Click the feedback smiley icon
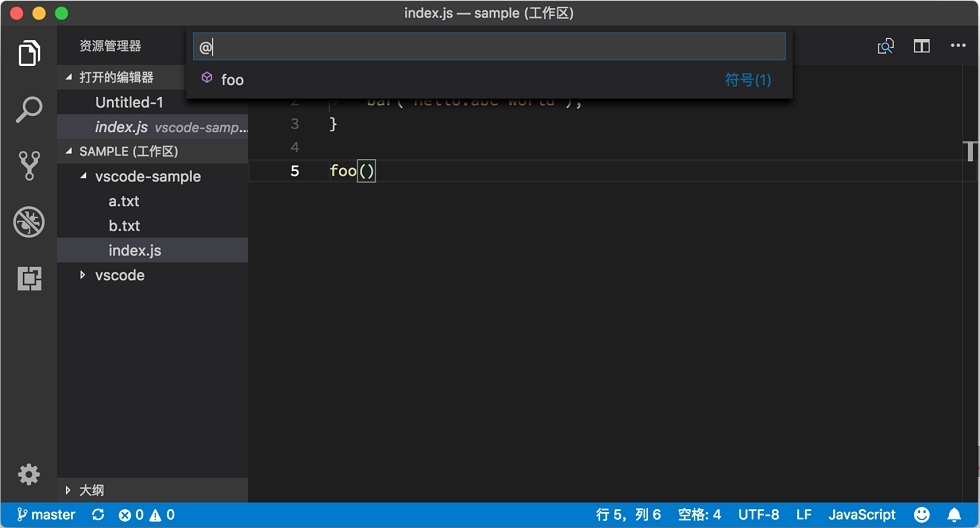The height and width of the screenshot is (528, 980). pyautogui.click(x=922, y=514)
